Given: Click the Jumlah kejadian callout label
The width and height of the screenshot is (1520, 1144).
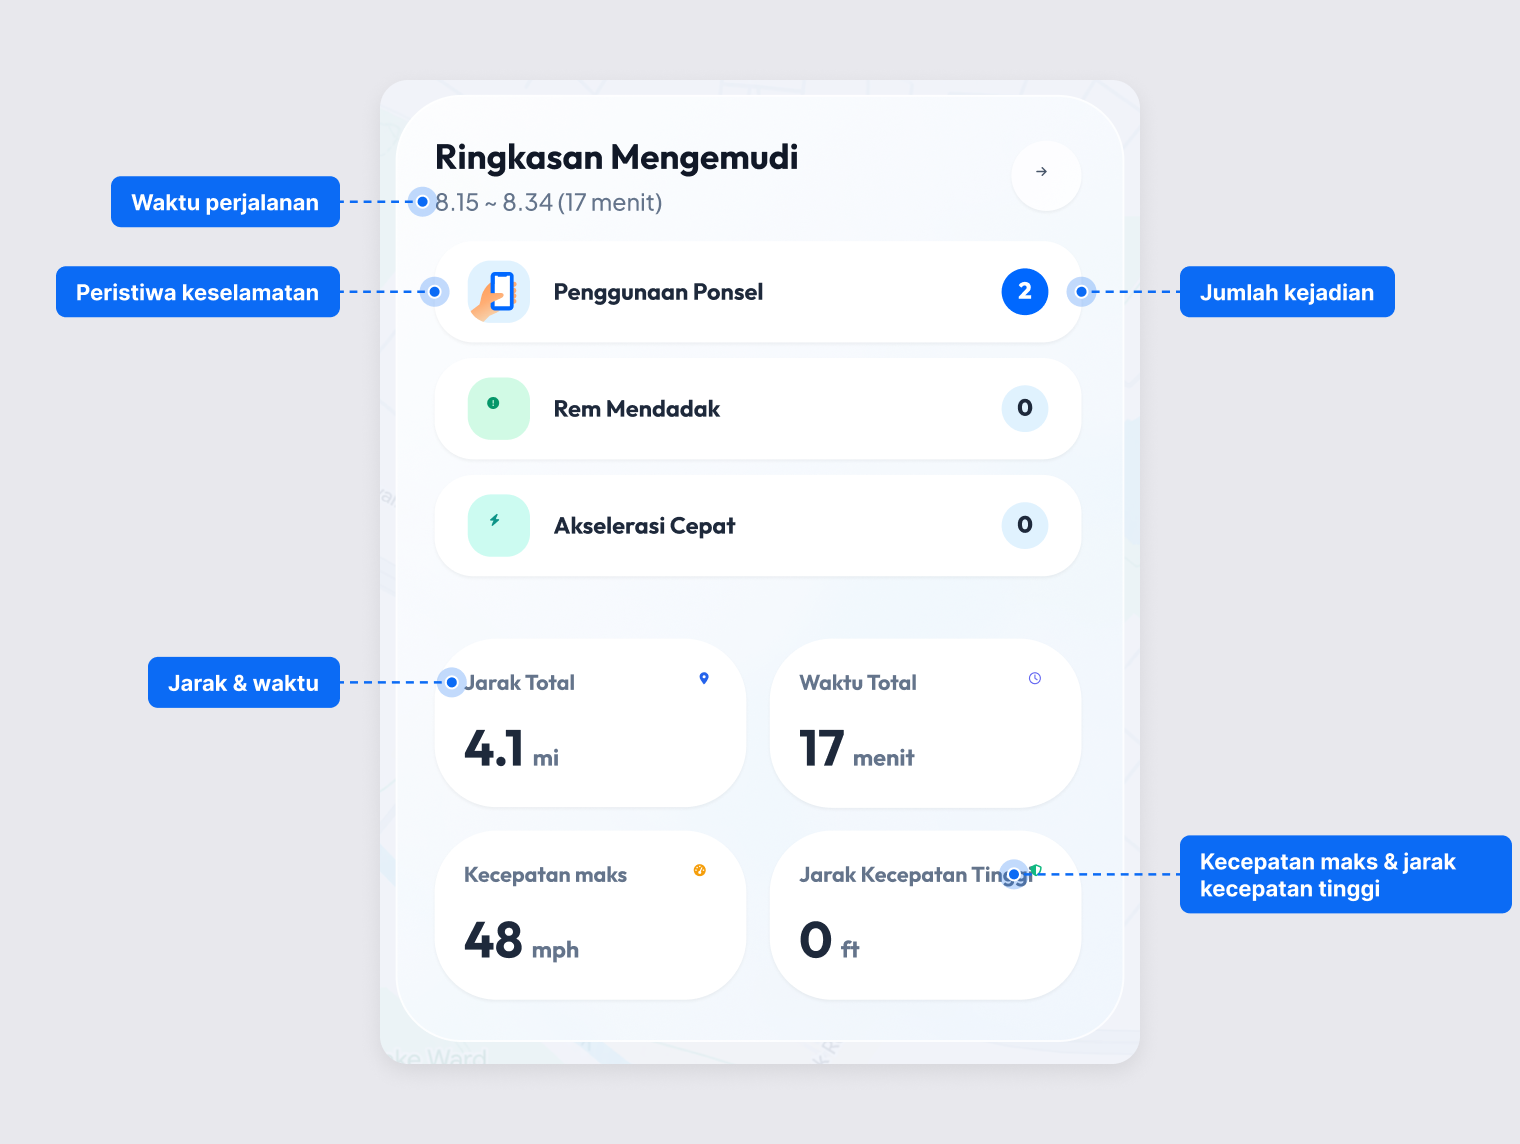Looking at the screenshot, I should [1287, 292].
